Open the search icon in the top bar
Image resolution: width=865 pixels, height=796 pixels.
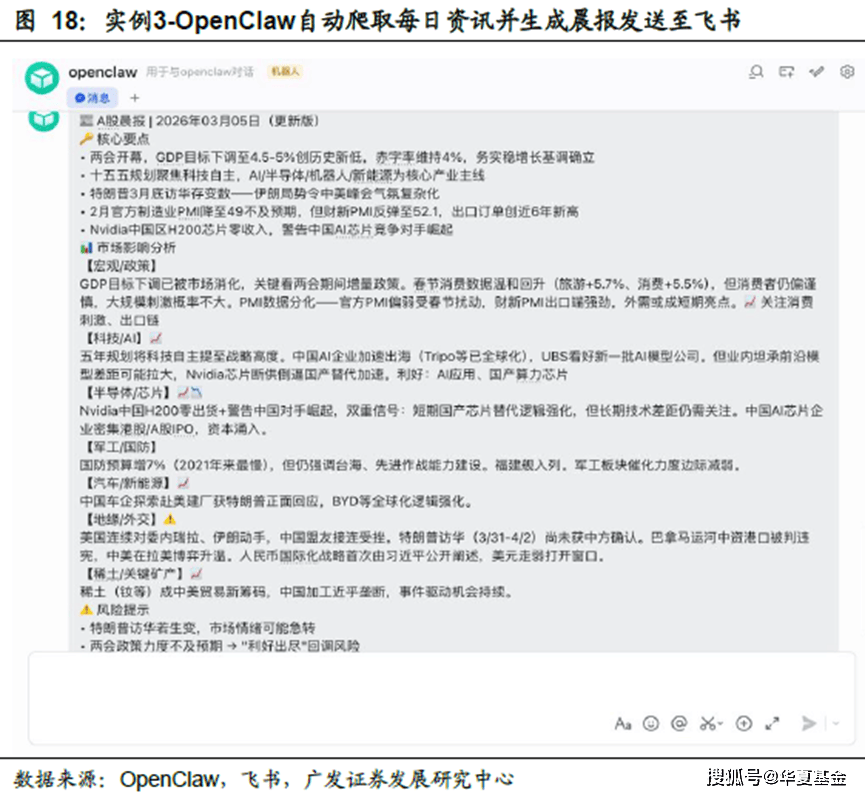coord(757,72)
